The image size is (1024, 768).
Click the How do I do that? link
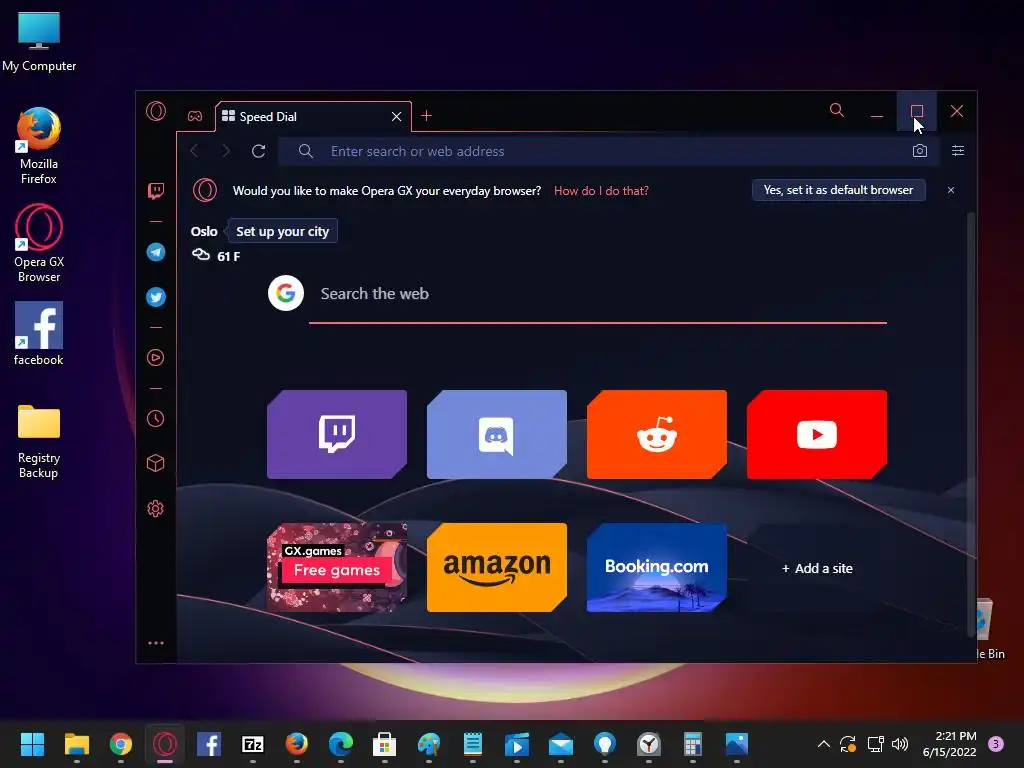[x=601, y=191]
